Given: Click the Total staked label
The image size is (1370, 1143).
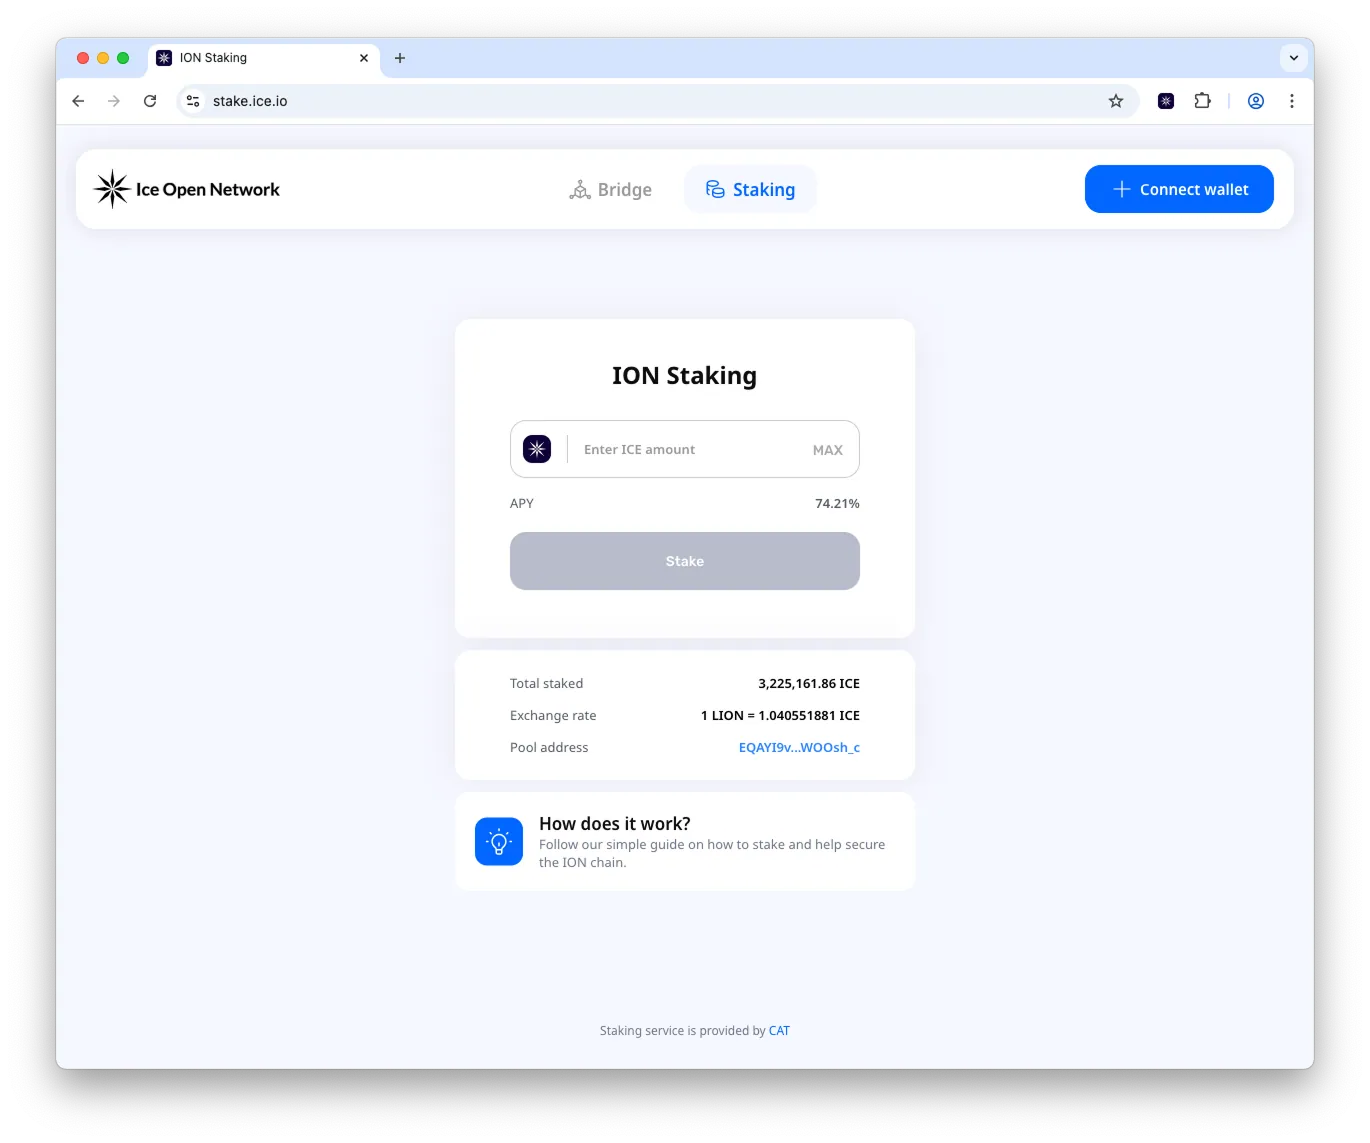Looking at the screenshot, I should (546, 684).
